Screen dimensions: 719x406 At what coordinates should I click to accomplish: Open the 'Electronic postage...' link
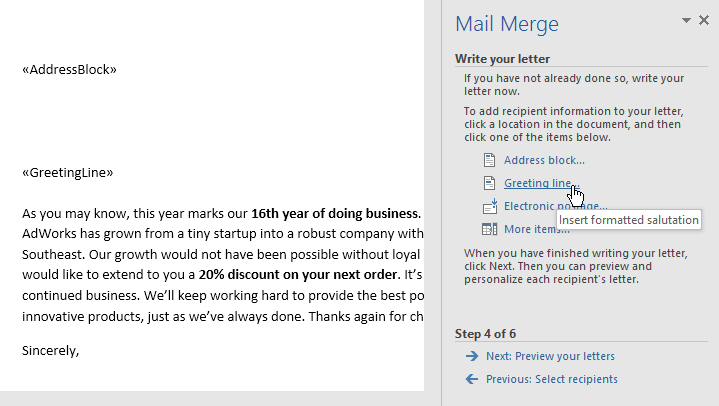(530, 206)
